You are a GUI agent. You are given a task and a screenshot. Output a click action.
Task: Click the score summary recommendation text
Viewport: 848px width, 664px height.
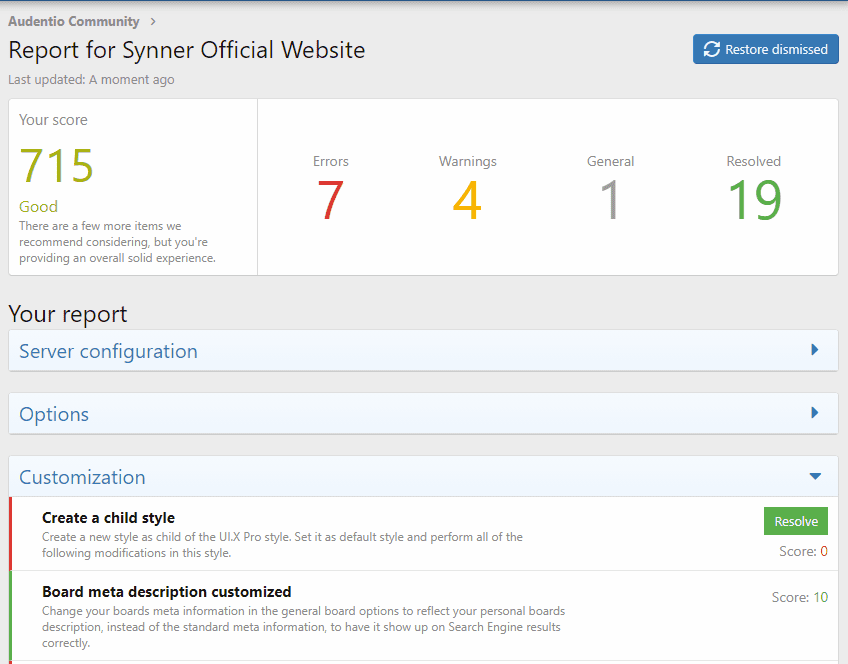(117, 242)
